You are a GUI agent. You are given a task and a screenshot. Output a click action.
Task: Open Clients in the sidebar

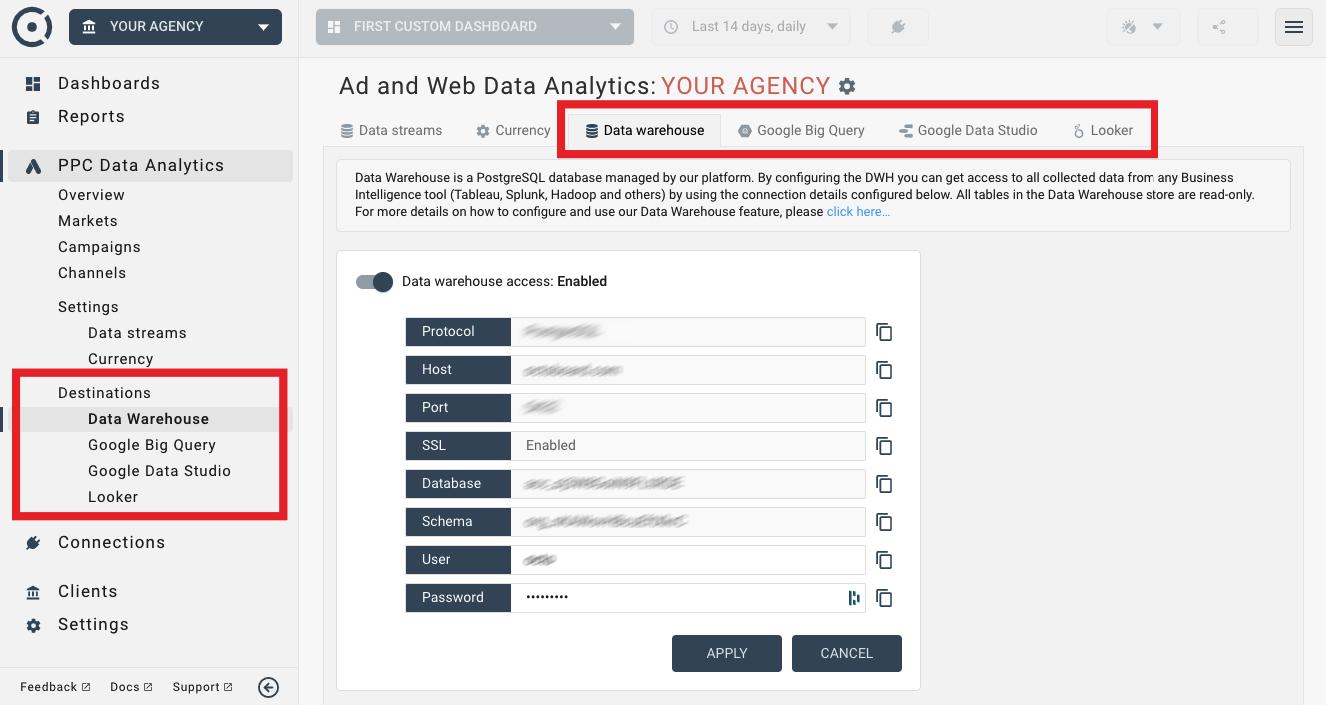coord(88,592)
